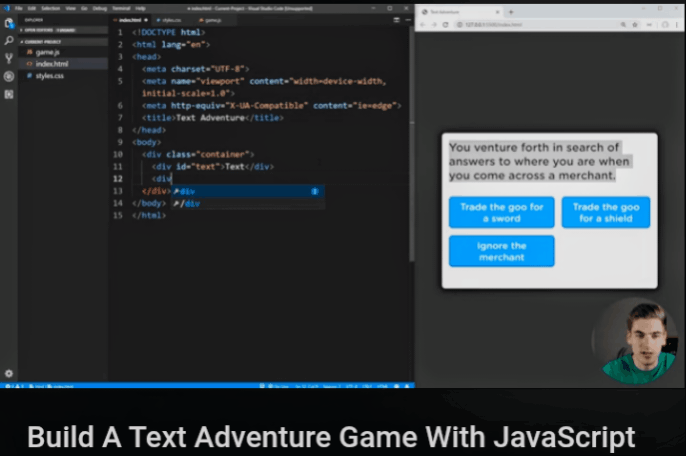Open the Explorer view in activity bar

click(x=9, y=23)
